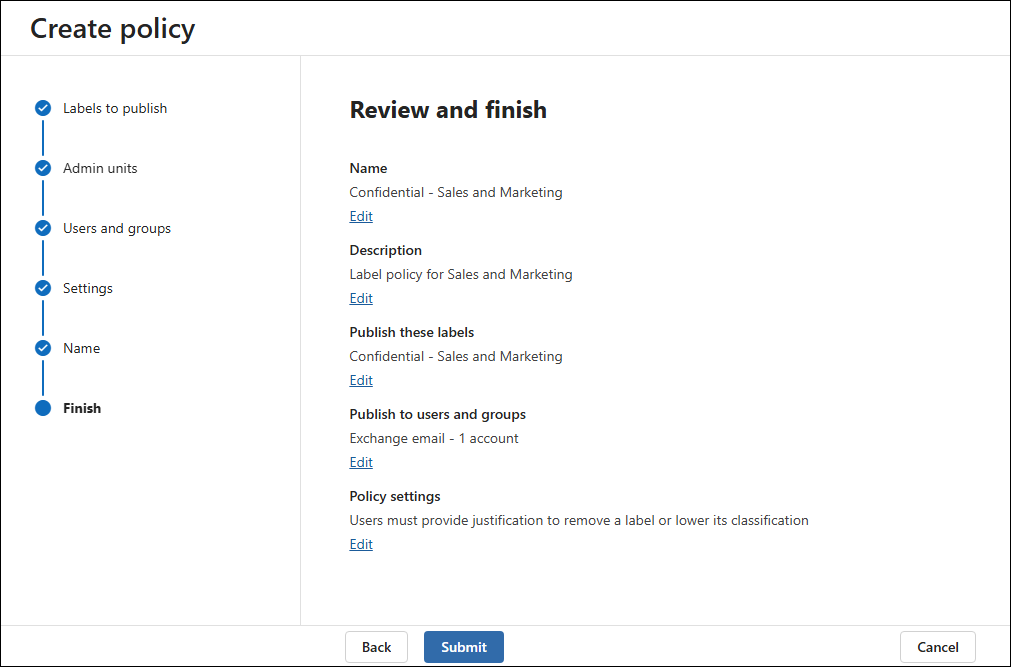Go Back to the previous step

click(377, 647)
